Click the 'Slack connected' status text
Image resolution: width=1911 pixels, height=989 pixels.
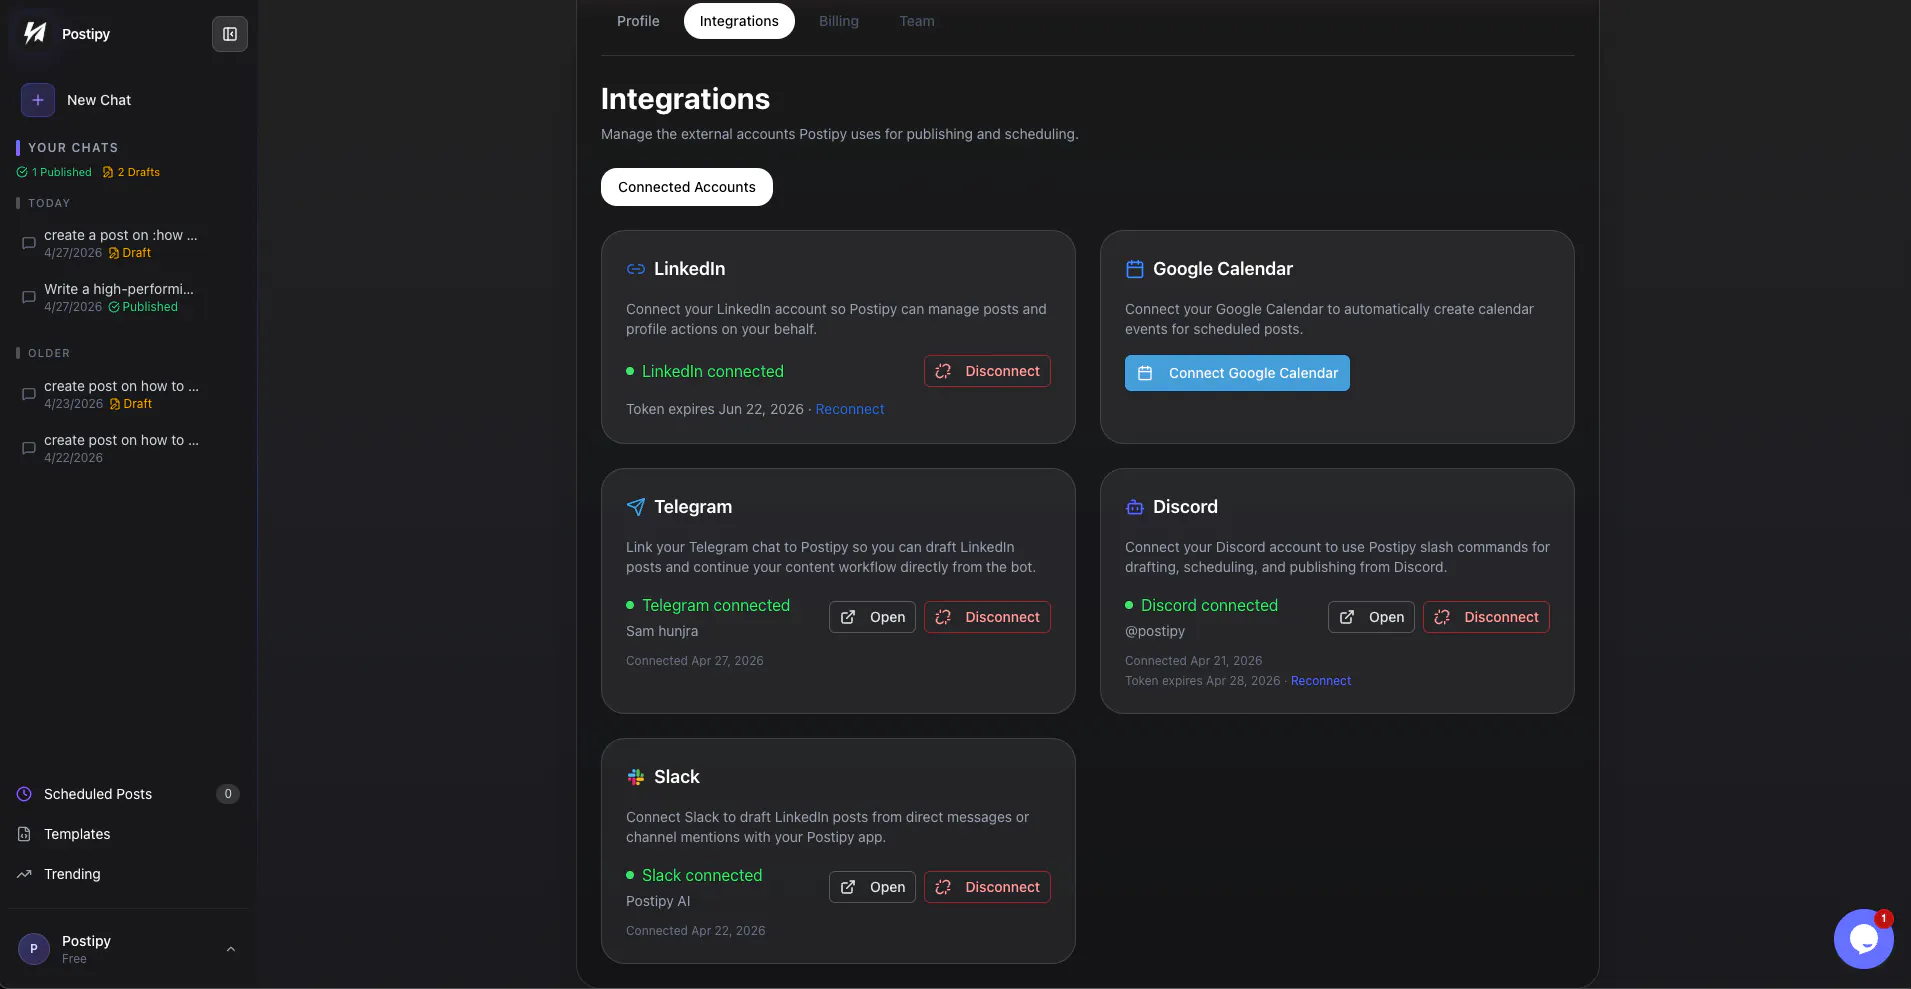pos(702,875)
